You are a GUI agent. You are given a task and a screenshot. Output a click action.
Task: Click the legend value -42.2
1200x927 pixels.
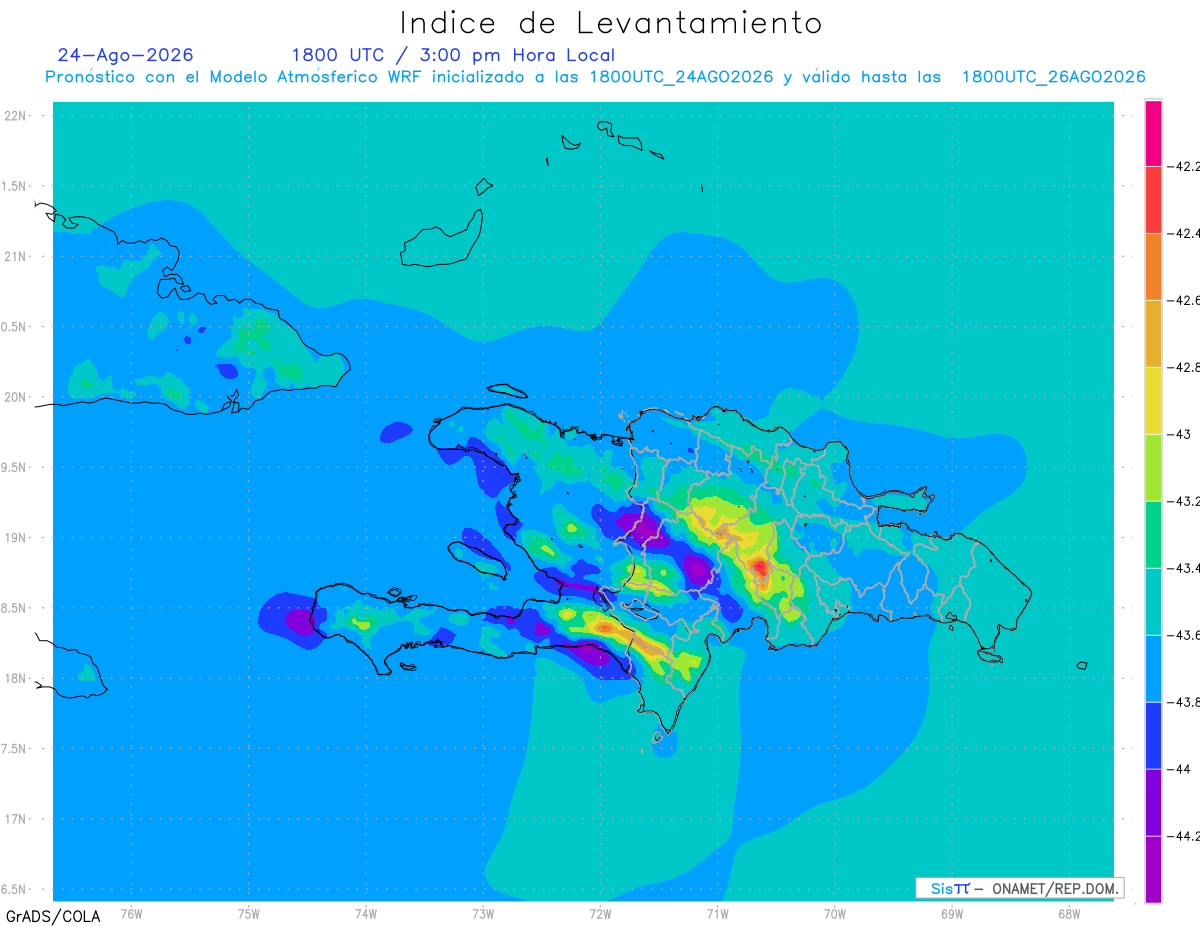click(1183, 166)
